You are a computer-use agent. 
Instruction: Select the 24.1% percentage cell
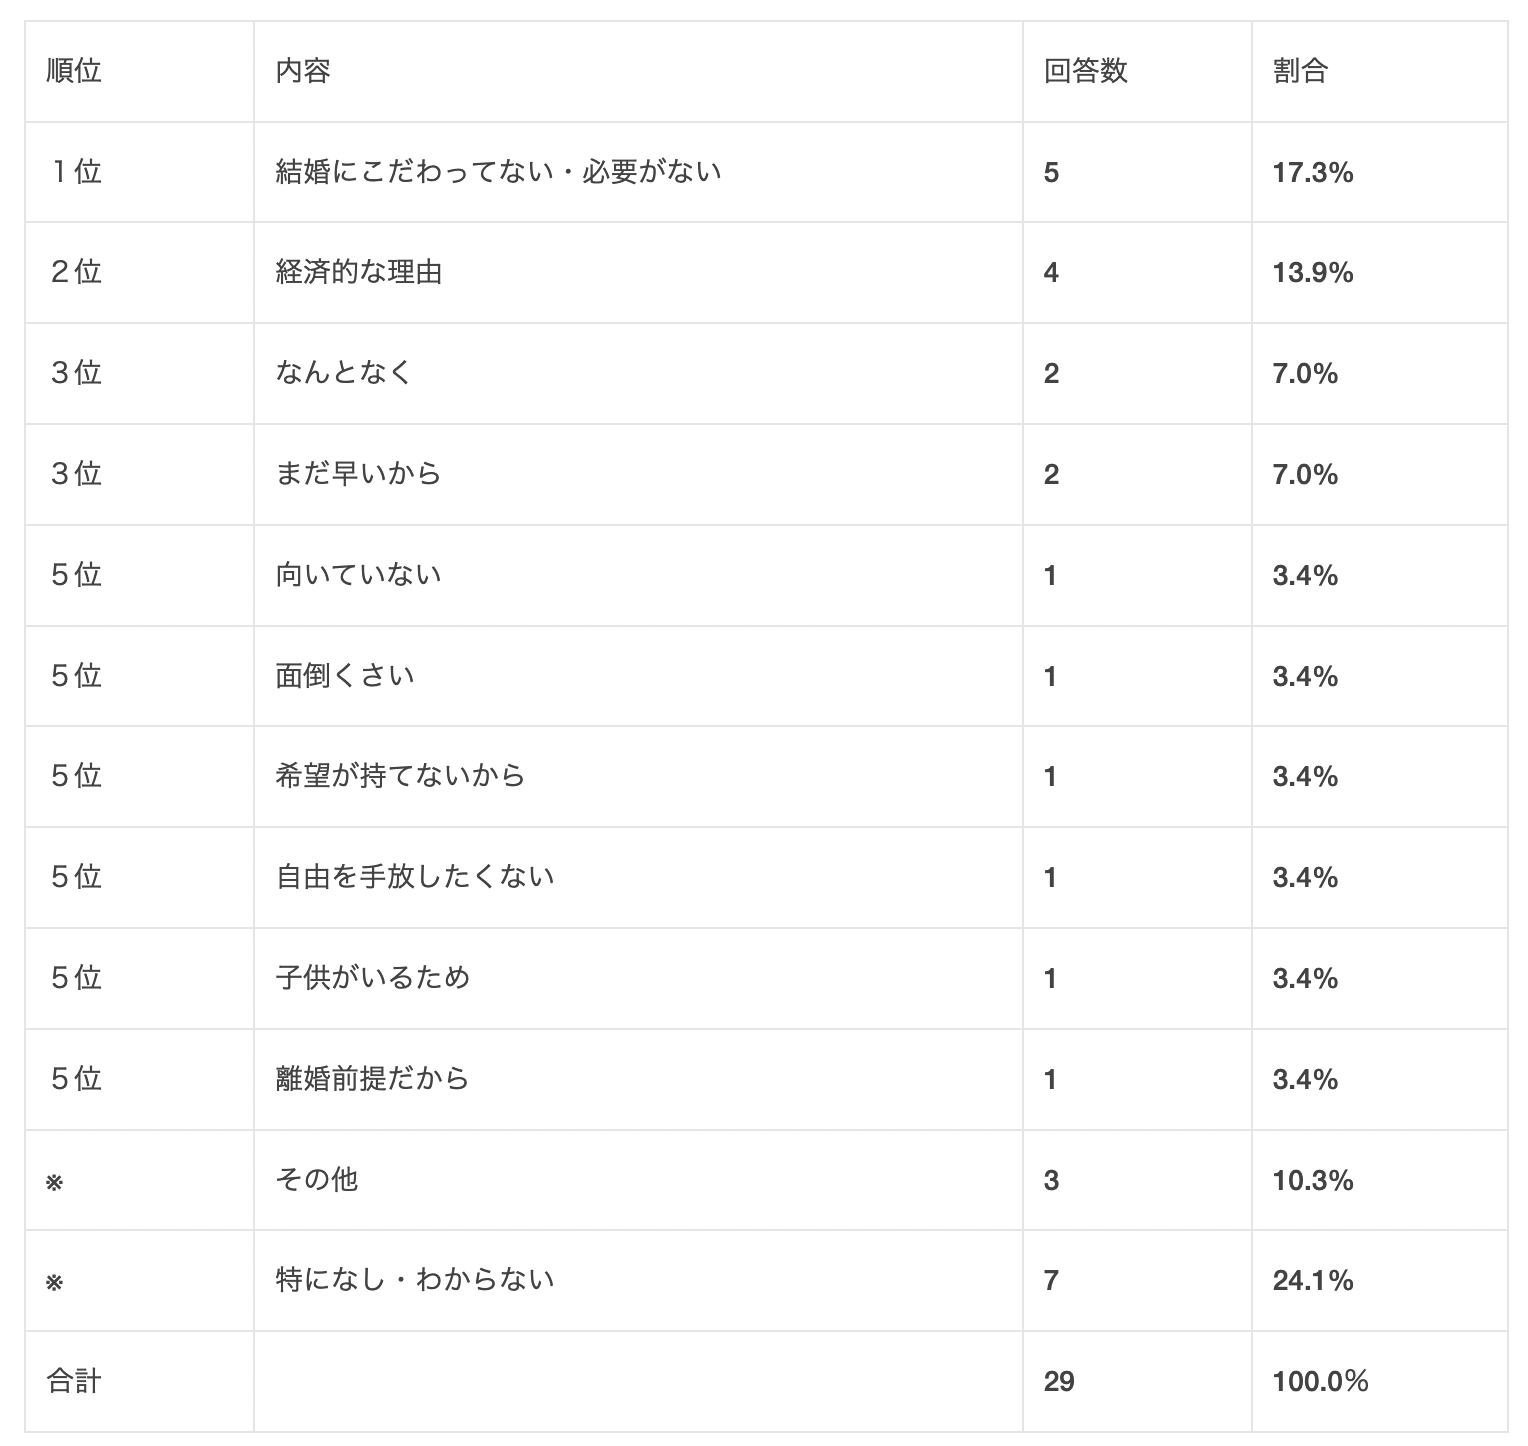tap(1312, 1281)
